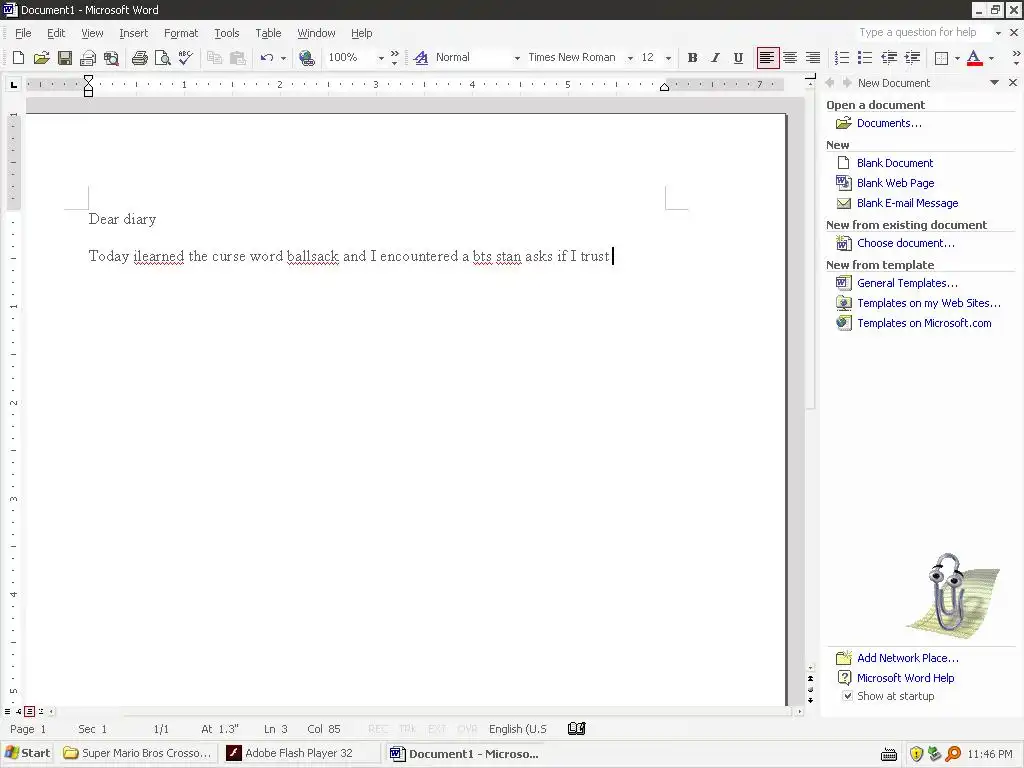Open the Times New Roman font dropdown

point(630,58)
